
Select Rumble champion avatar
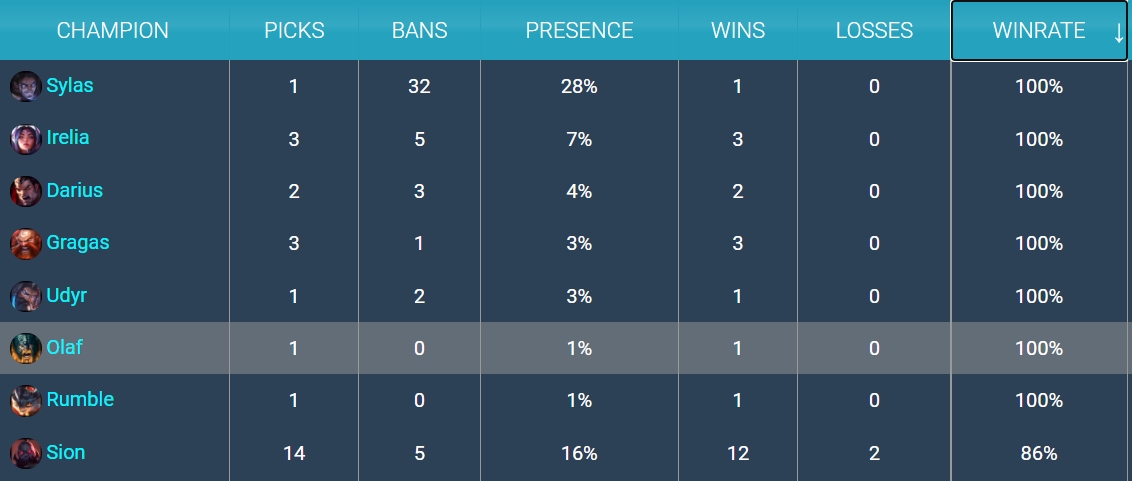pyautogui.click(x=25, y=401)
